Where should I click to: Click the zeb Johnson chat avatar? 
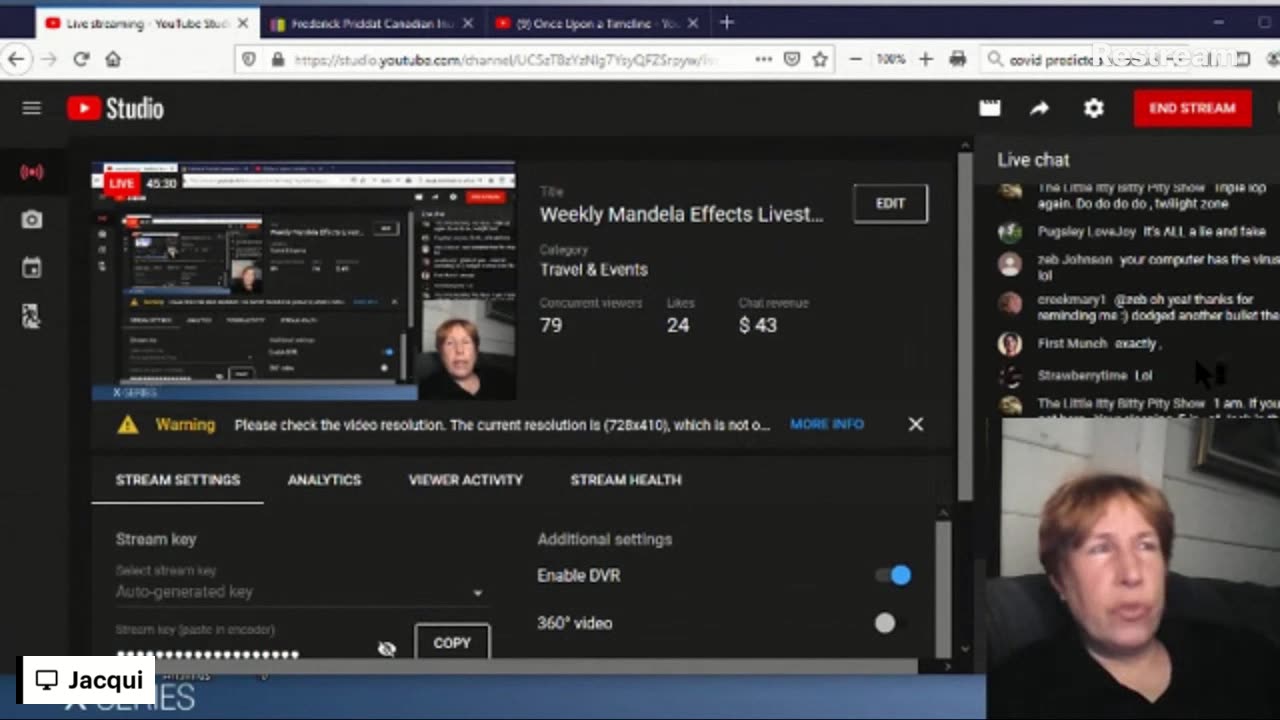click(x=1010, y=264)
